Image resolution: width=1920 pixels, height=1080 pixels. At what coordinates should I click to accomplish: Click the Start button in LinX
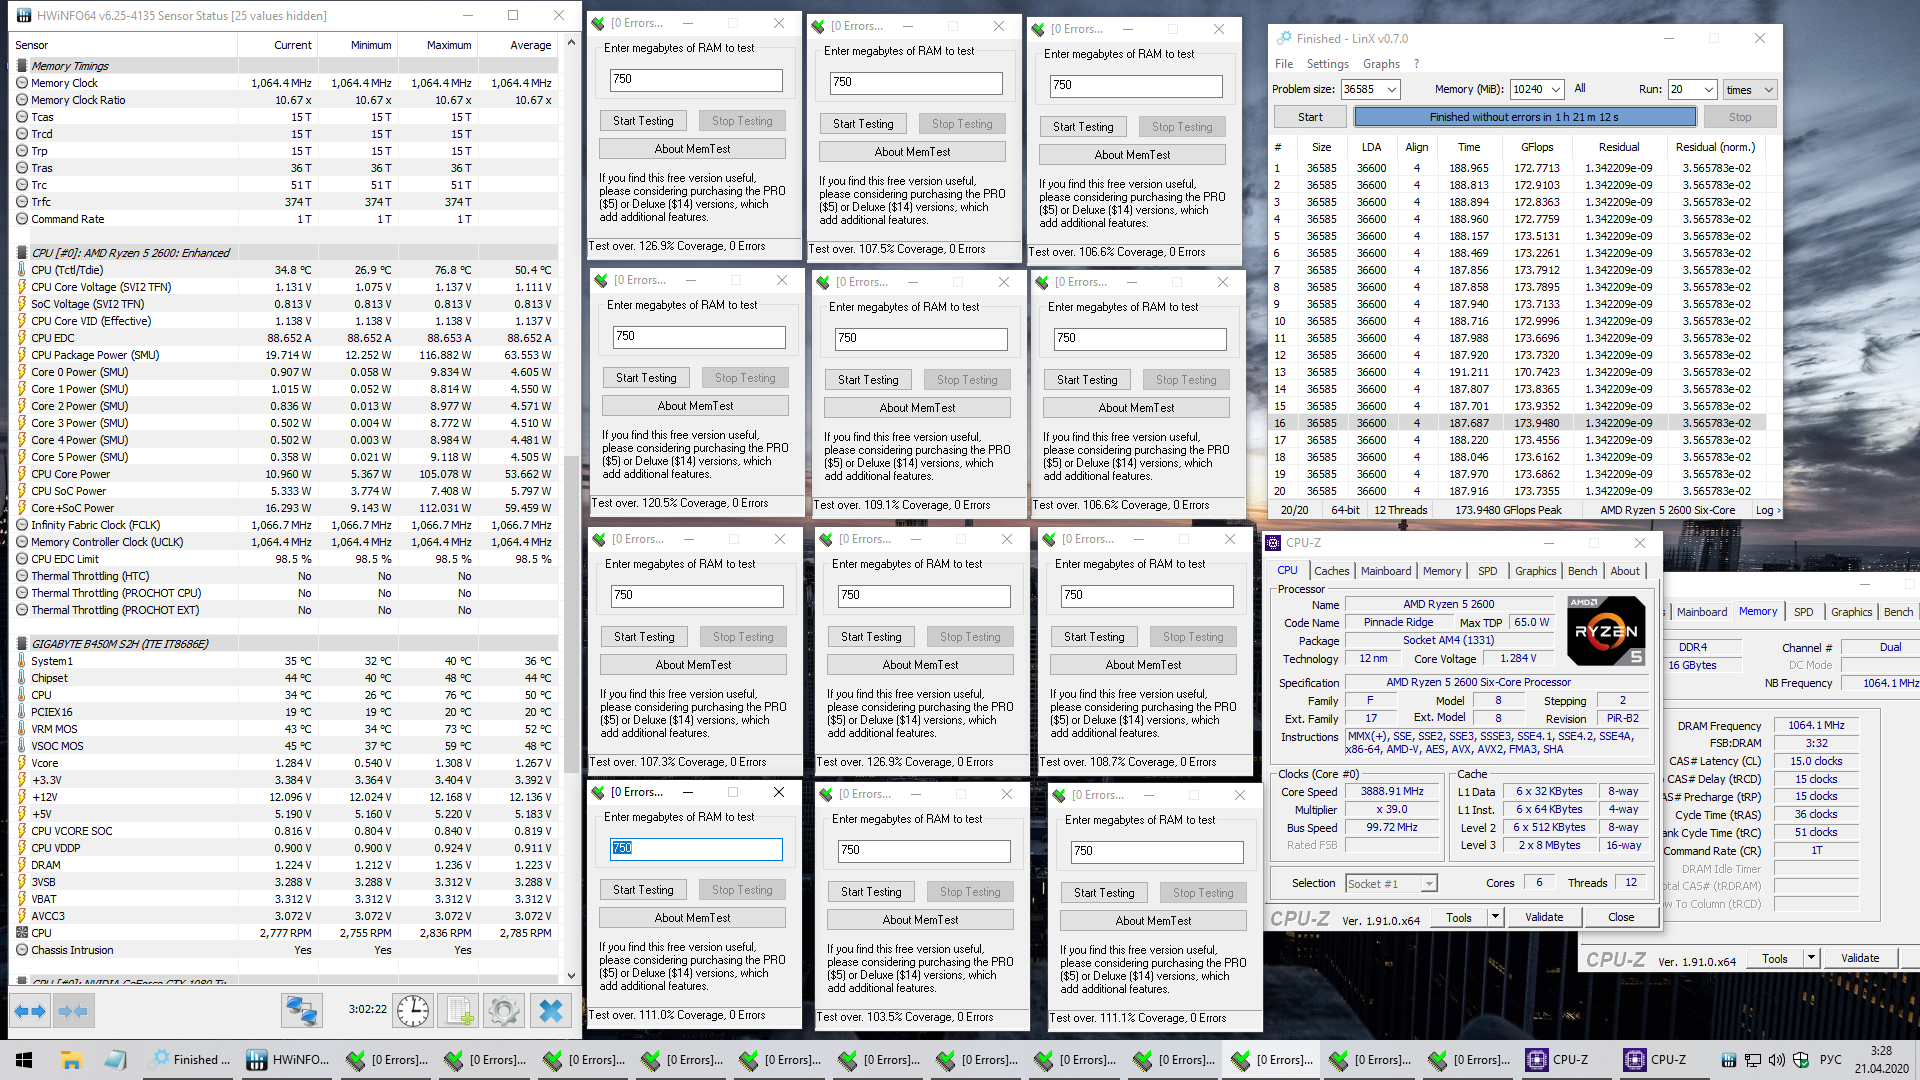tap(1310, 117)
